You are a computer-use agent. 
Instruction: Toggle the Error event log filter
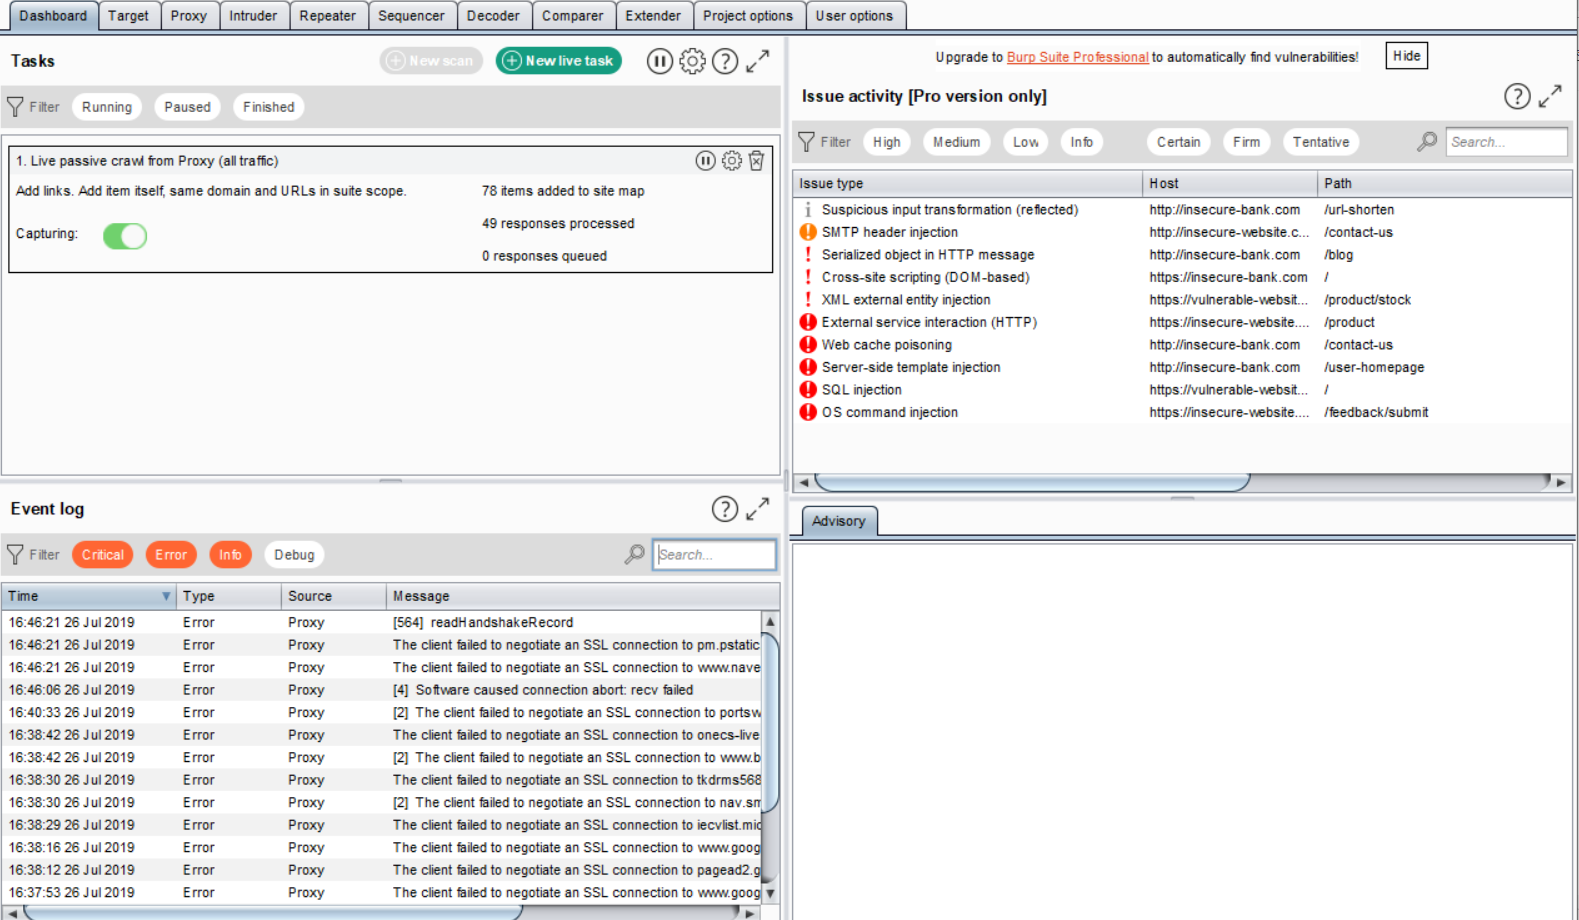171,555
